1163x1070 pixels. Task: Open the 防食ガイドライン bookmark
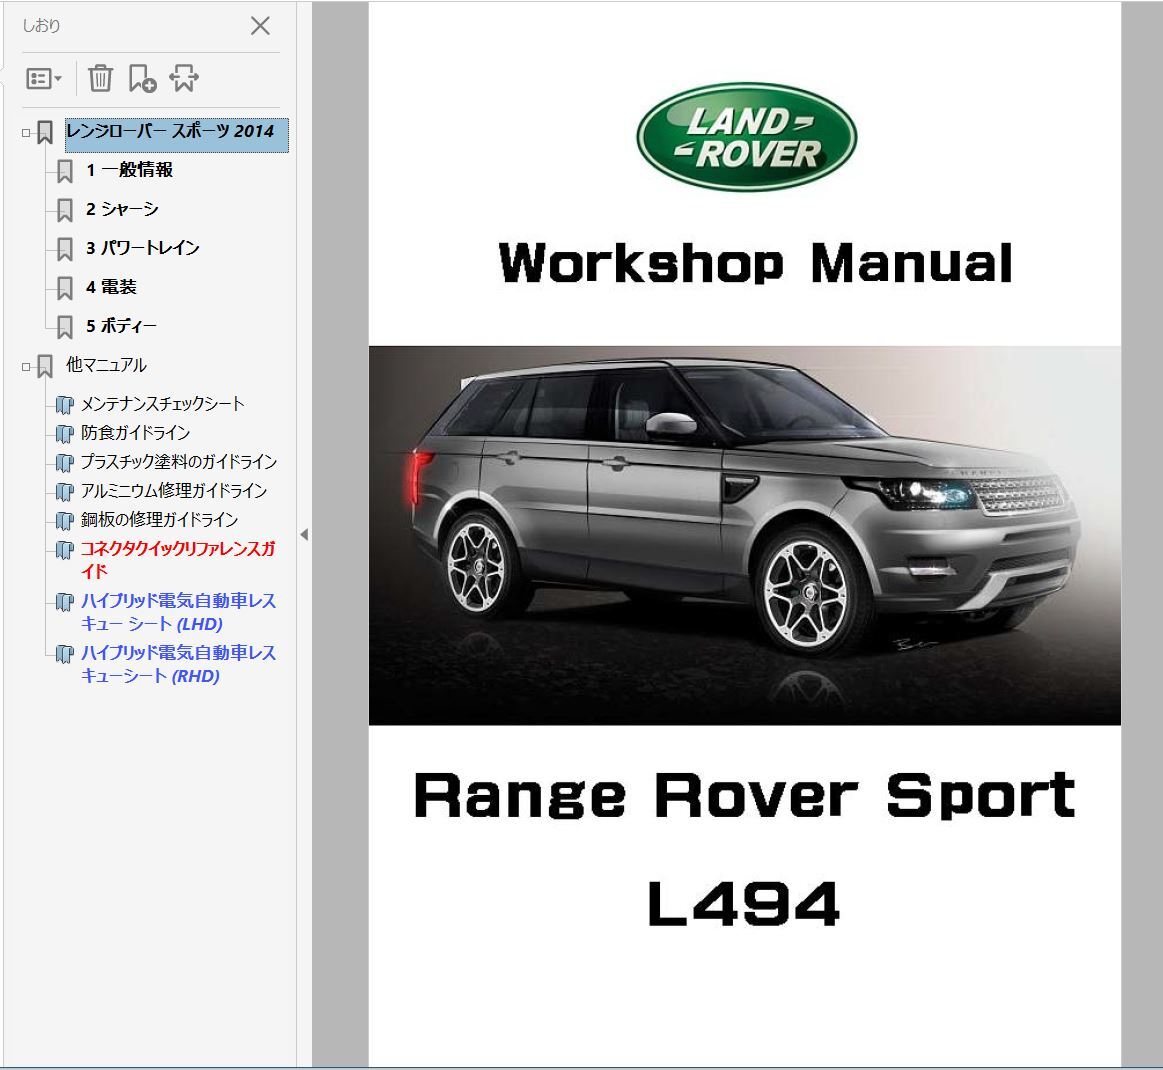(135, 432)
